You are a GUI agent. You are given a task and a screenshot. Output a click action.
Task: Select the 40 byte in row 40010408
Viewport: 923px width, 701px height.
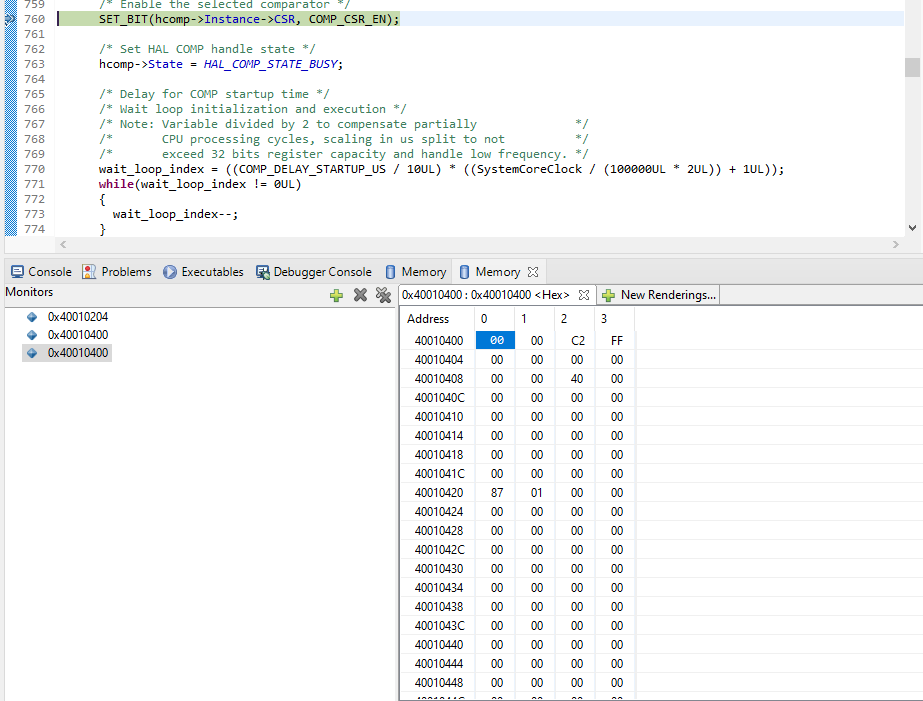[577, 379]
